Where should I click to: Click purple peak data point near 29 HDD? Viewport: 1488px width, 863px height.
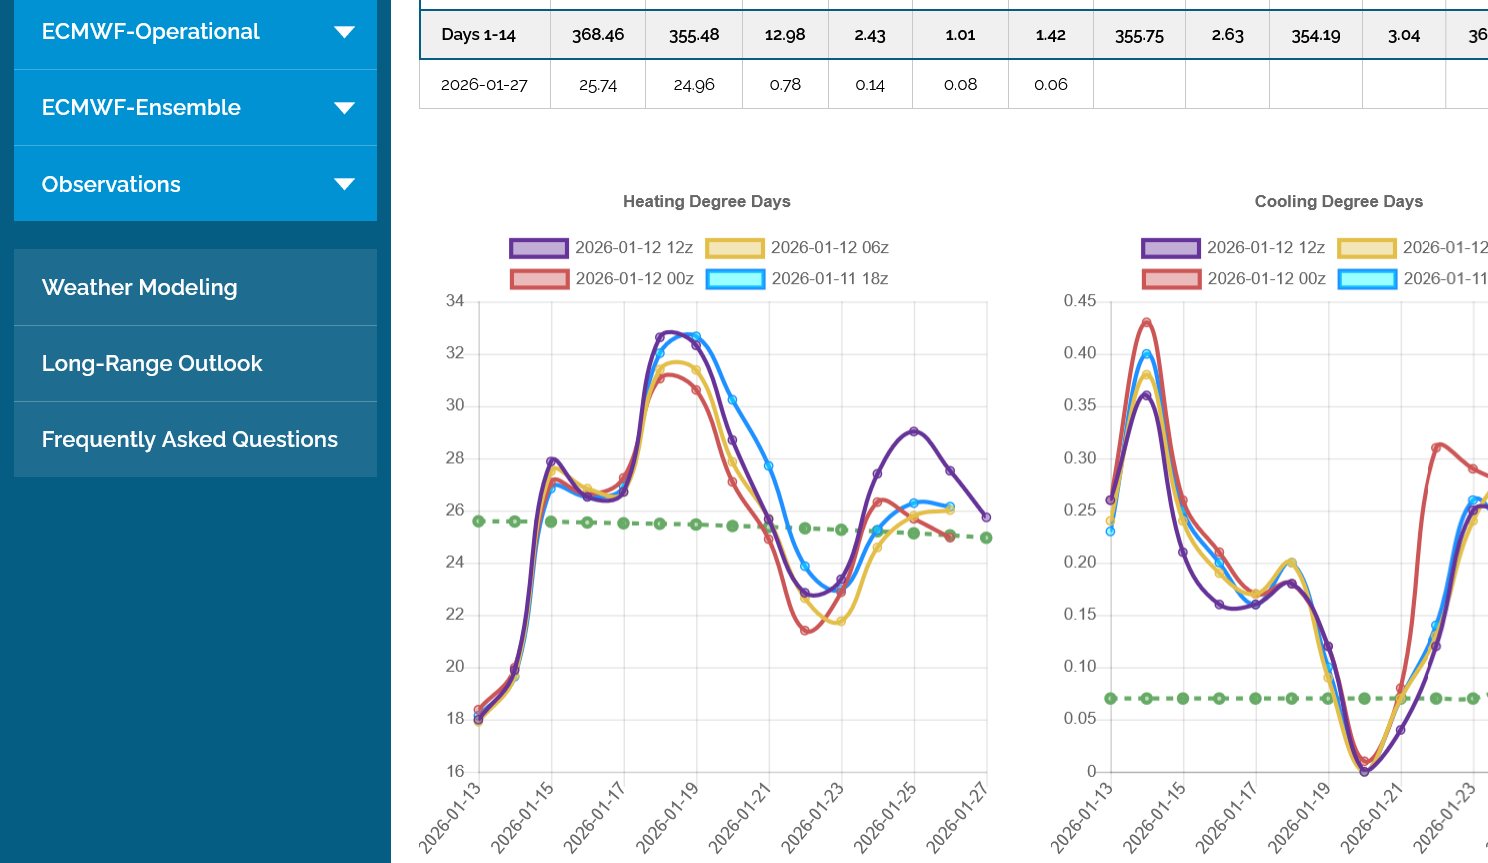(x=914, y=431)
